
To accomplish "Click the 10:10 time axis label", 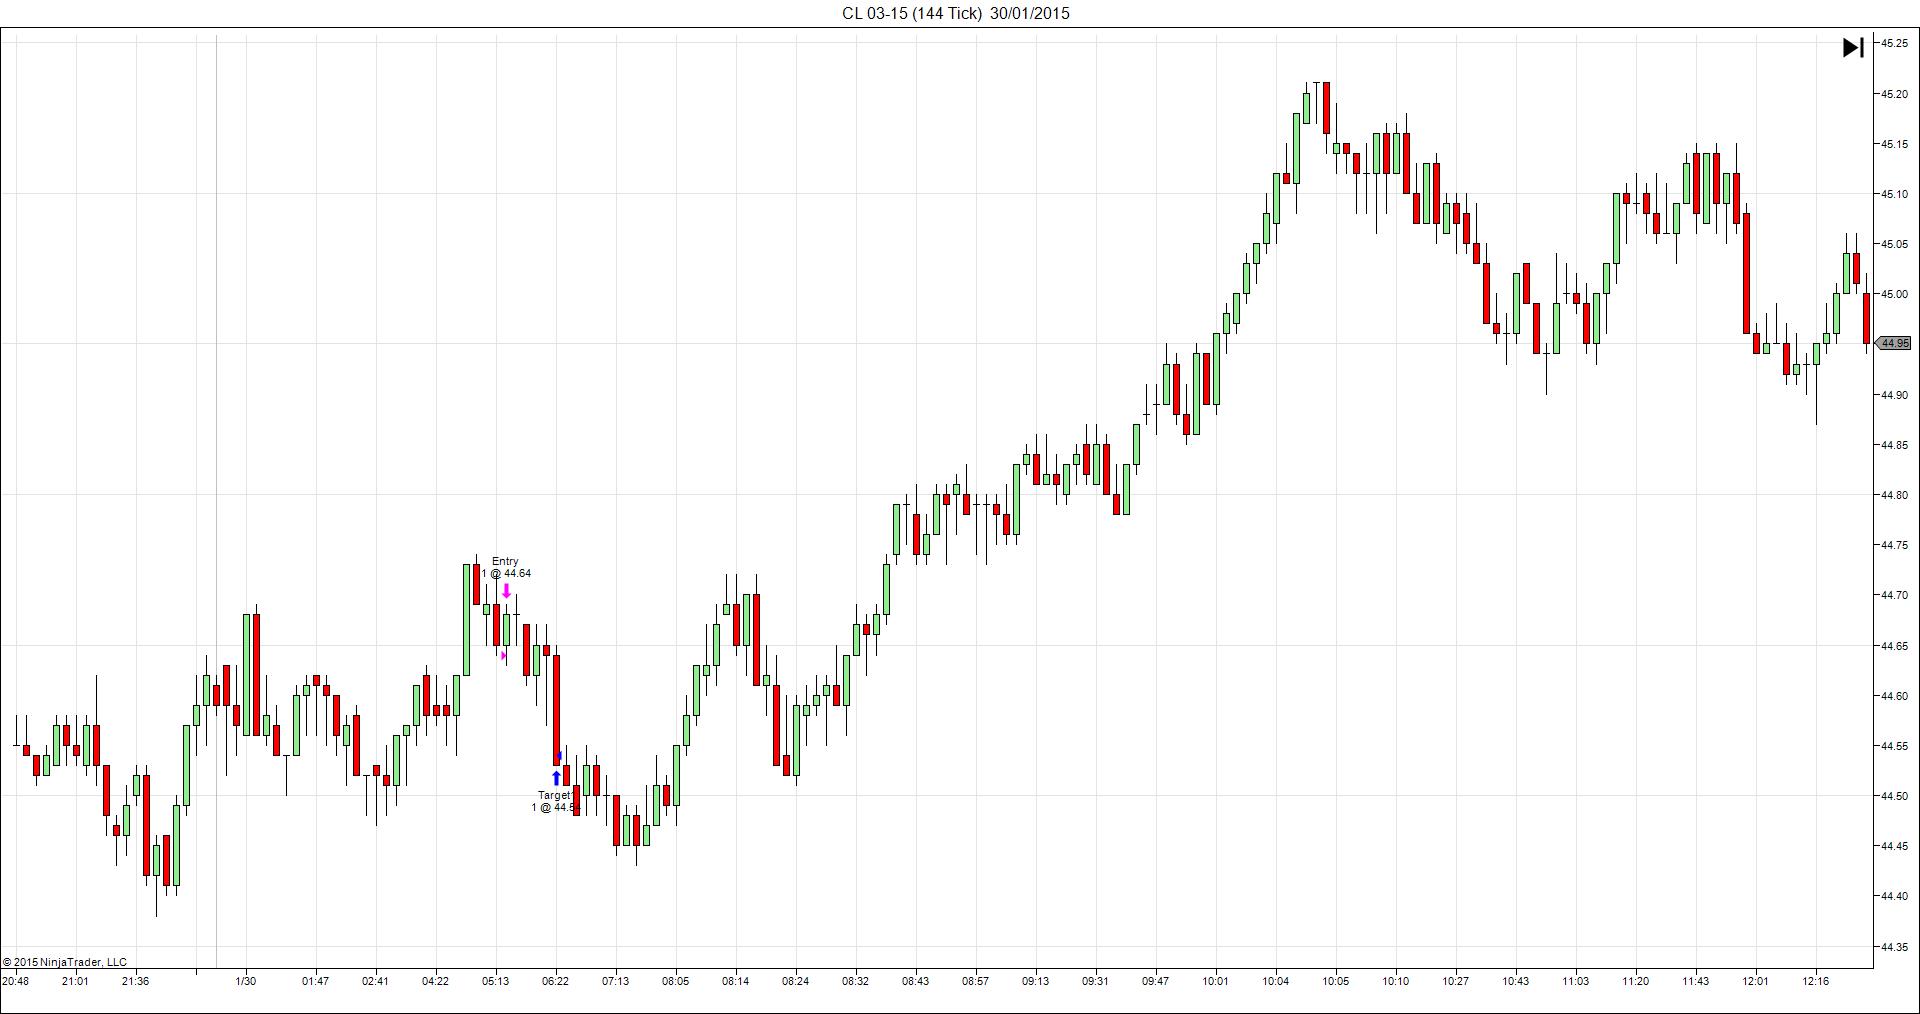I will coord(1395,981).
